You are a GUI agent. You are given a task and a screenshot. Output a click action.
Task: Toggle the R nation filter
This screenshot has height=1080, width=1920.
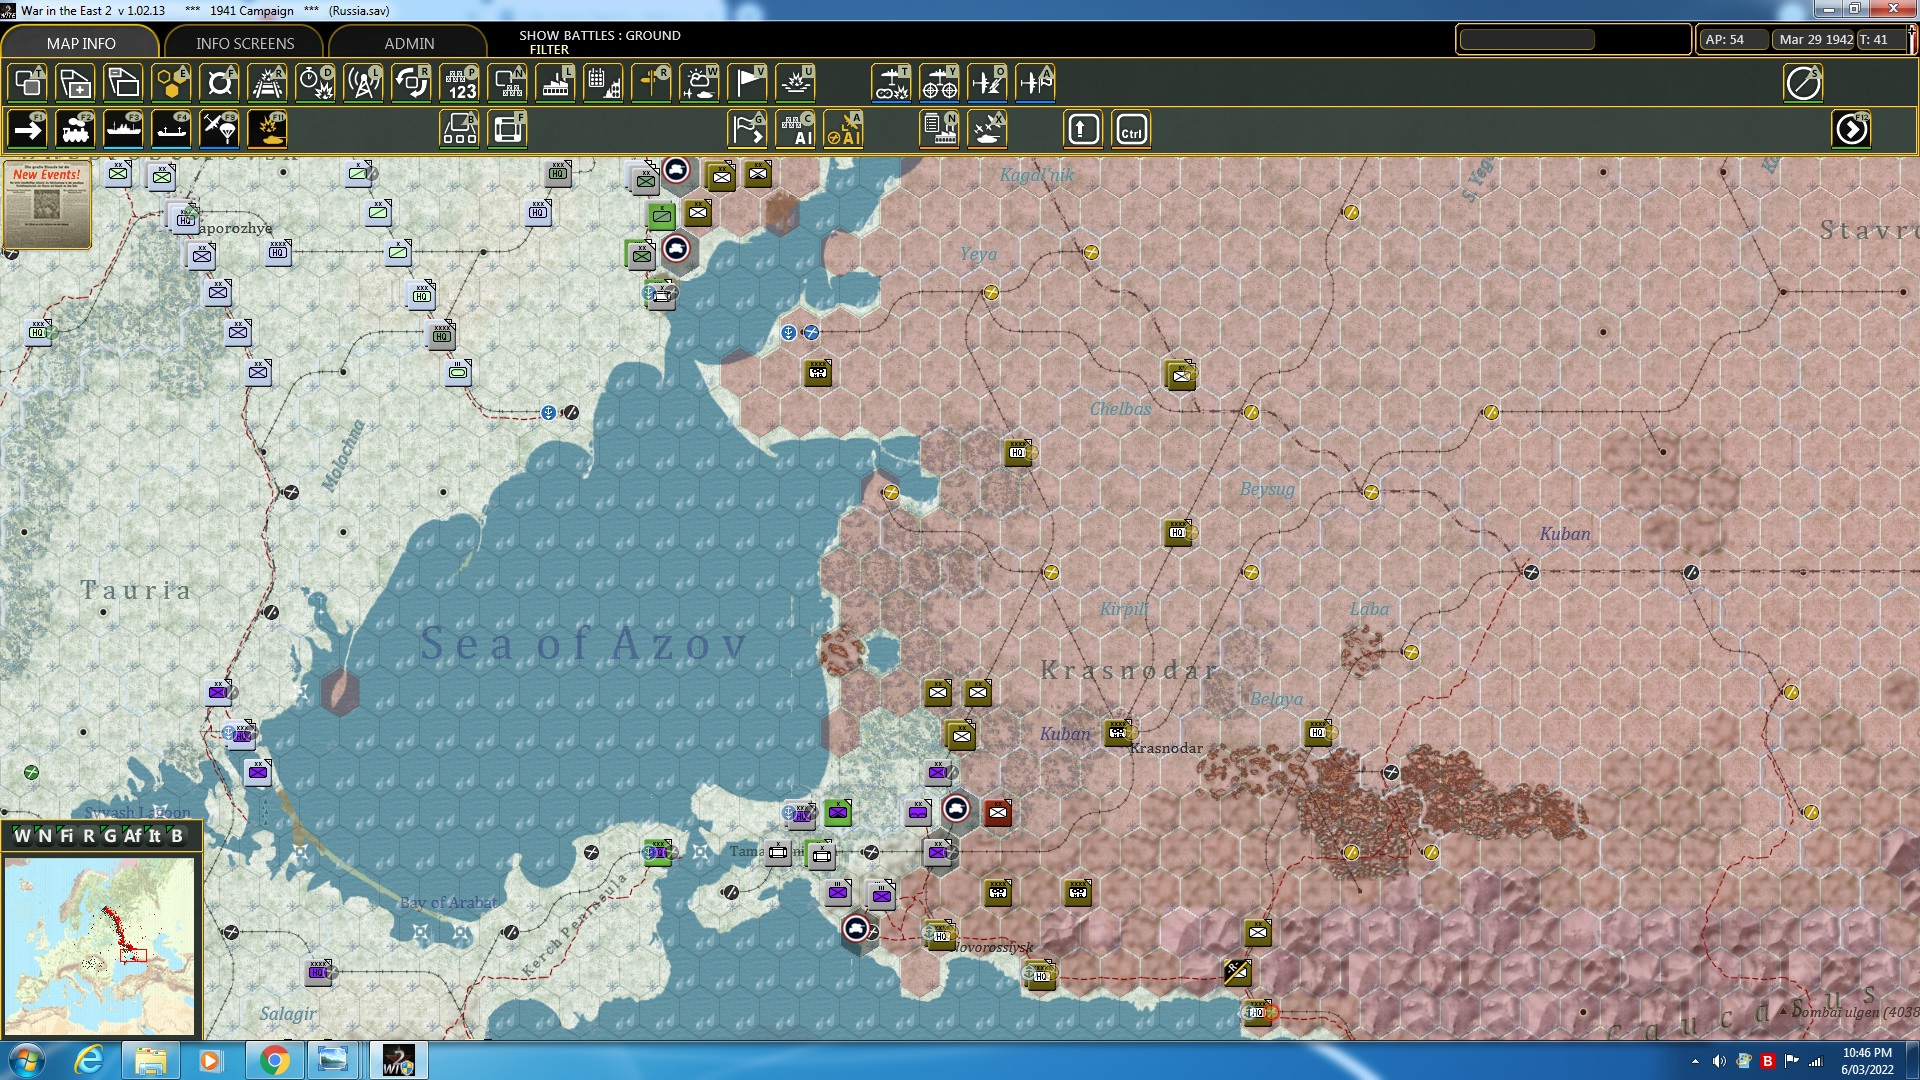pos(89,836)
